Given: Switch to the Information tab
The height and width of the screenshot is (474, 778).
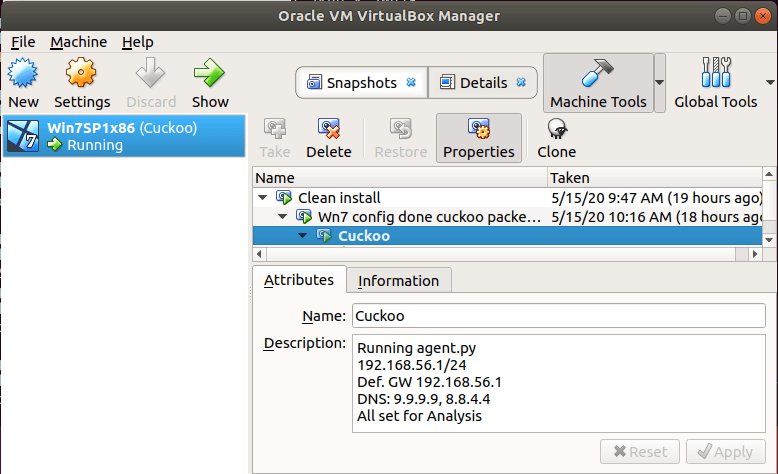Looking at the screenshot, I should click(398, 281).
